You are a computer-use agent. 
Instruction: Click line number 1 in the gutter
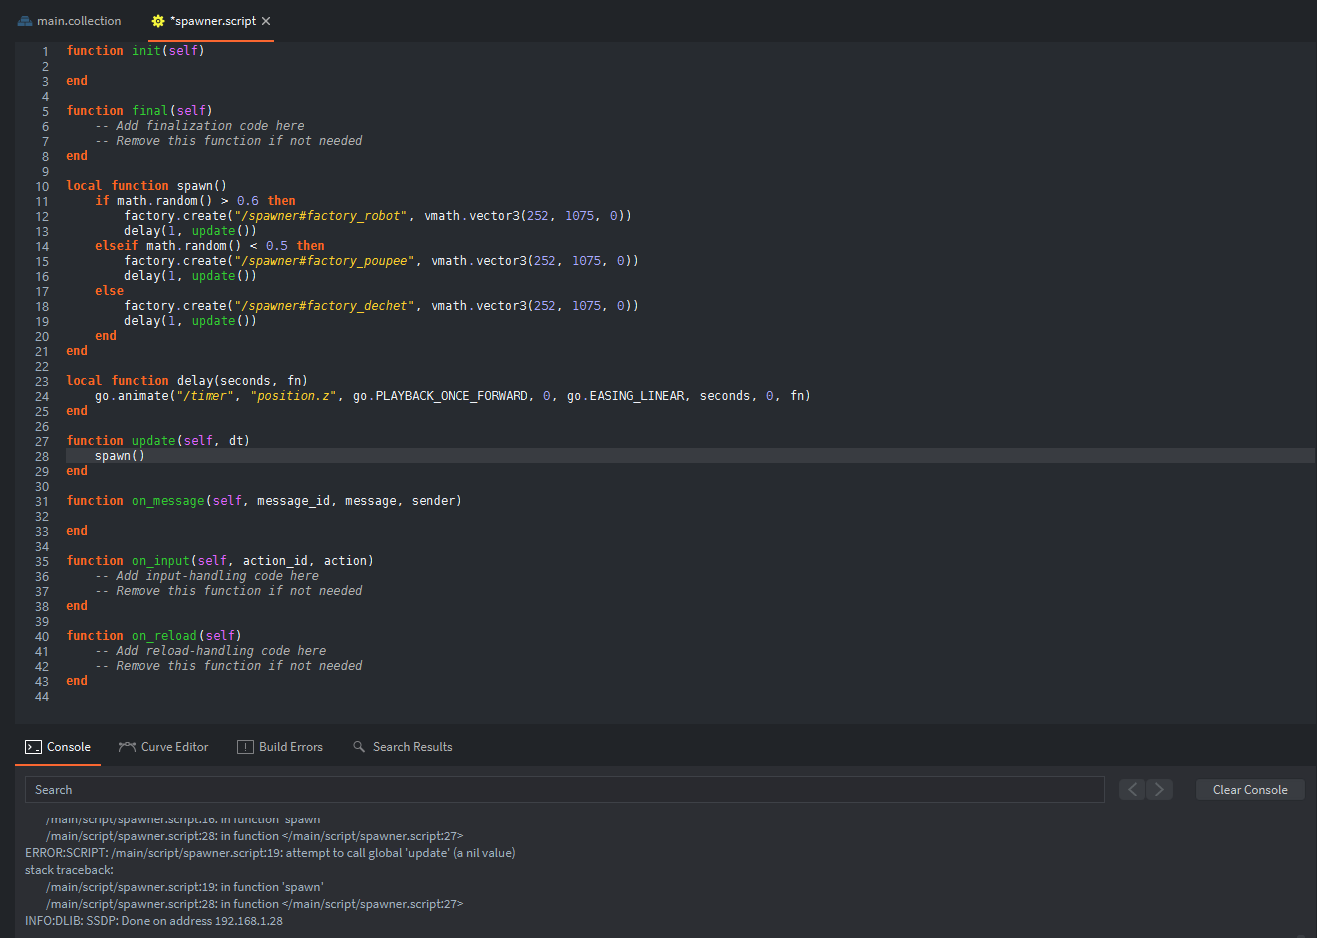click(45, 51)
